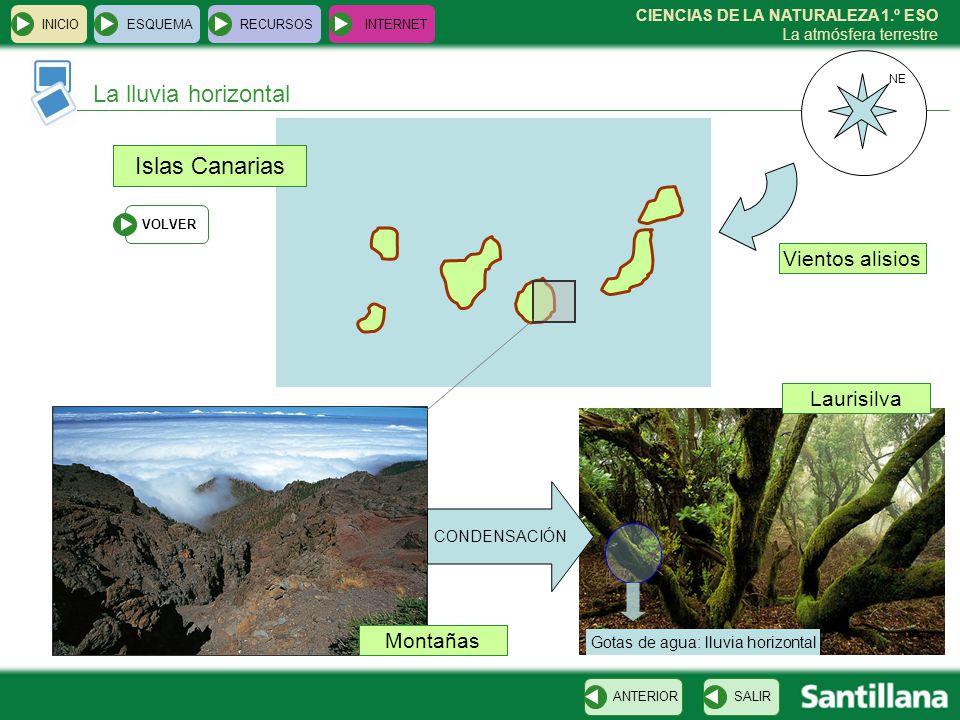
Task: Click the CIENCIAS DE LA NATURALEZA title
Action: 787,15
